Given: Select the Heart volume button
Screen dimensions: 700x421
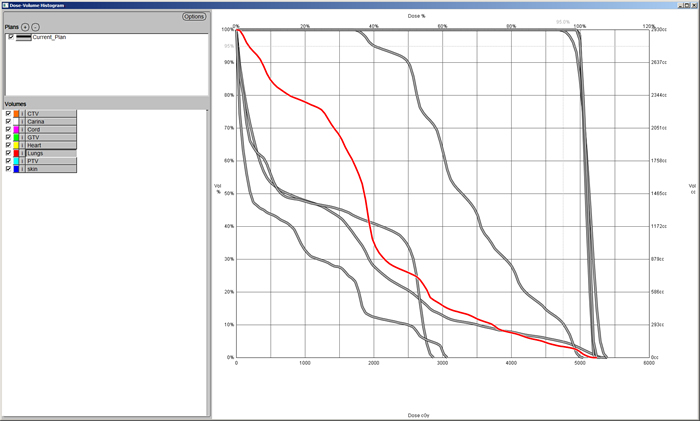Looking at the screenshot, I should (50, 145).
